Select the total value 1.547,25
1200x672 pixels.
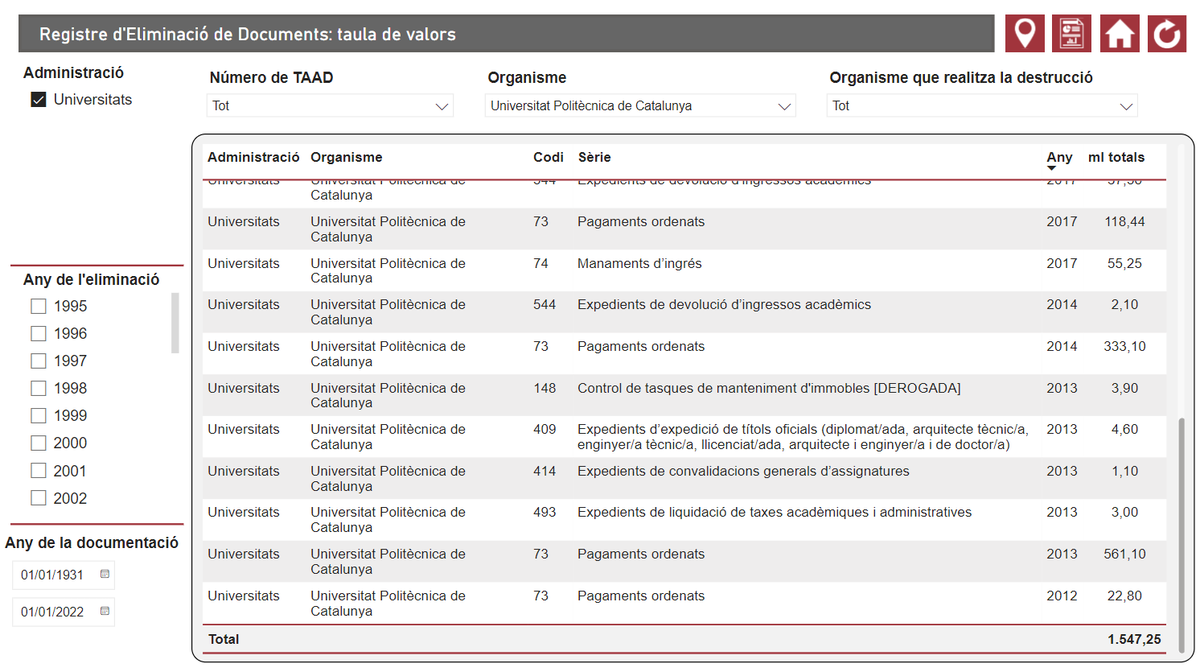1134,638
